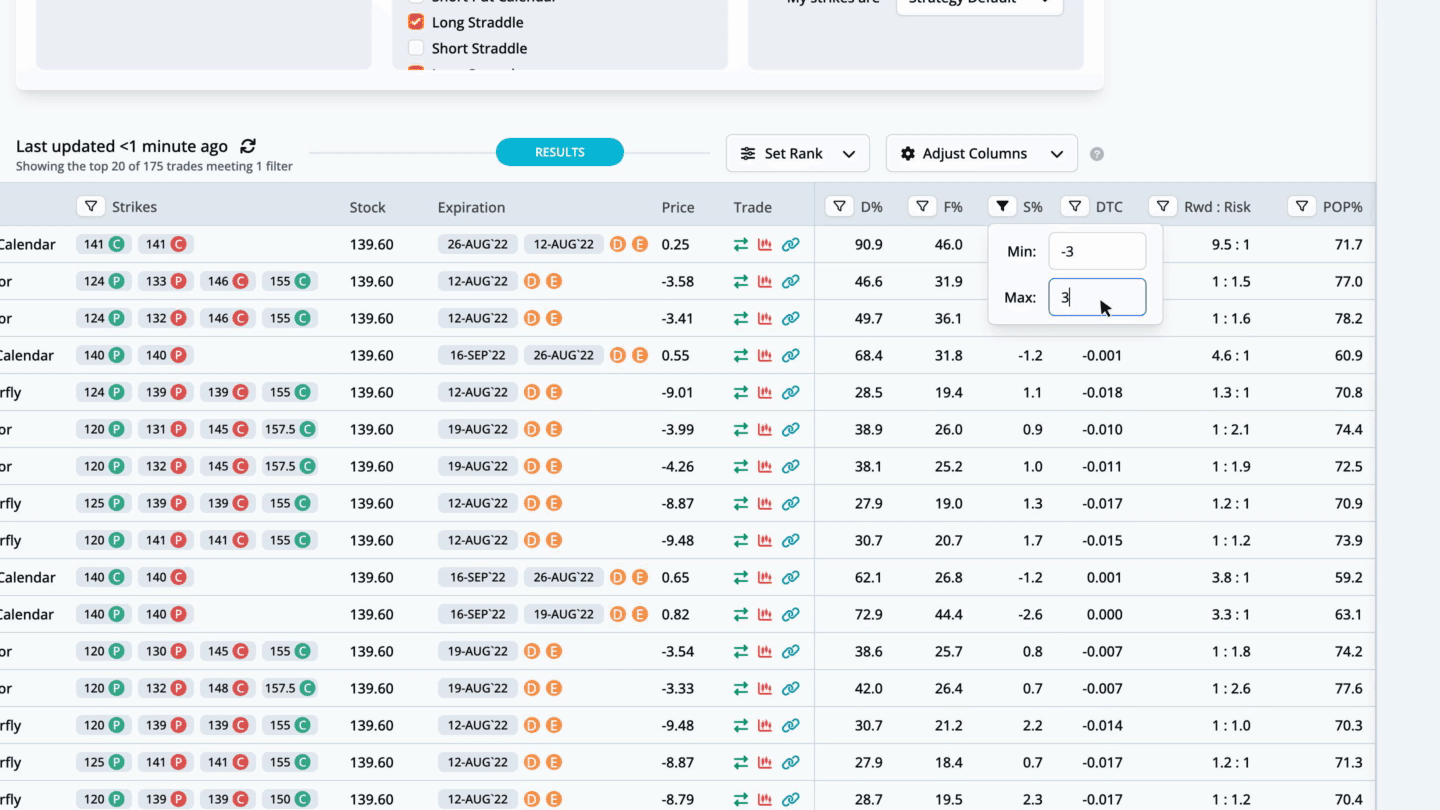Open the DTC column filter icon
Image resolution: width=1440 pixels, height=810 pixels.
pyautogui.click(x=1075, y=207)
